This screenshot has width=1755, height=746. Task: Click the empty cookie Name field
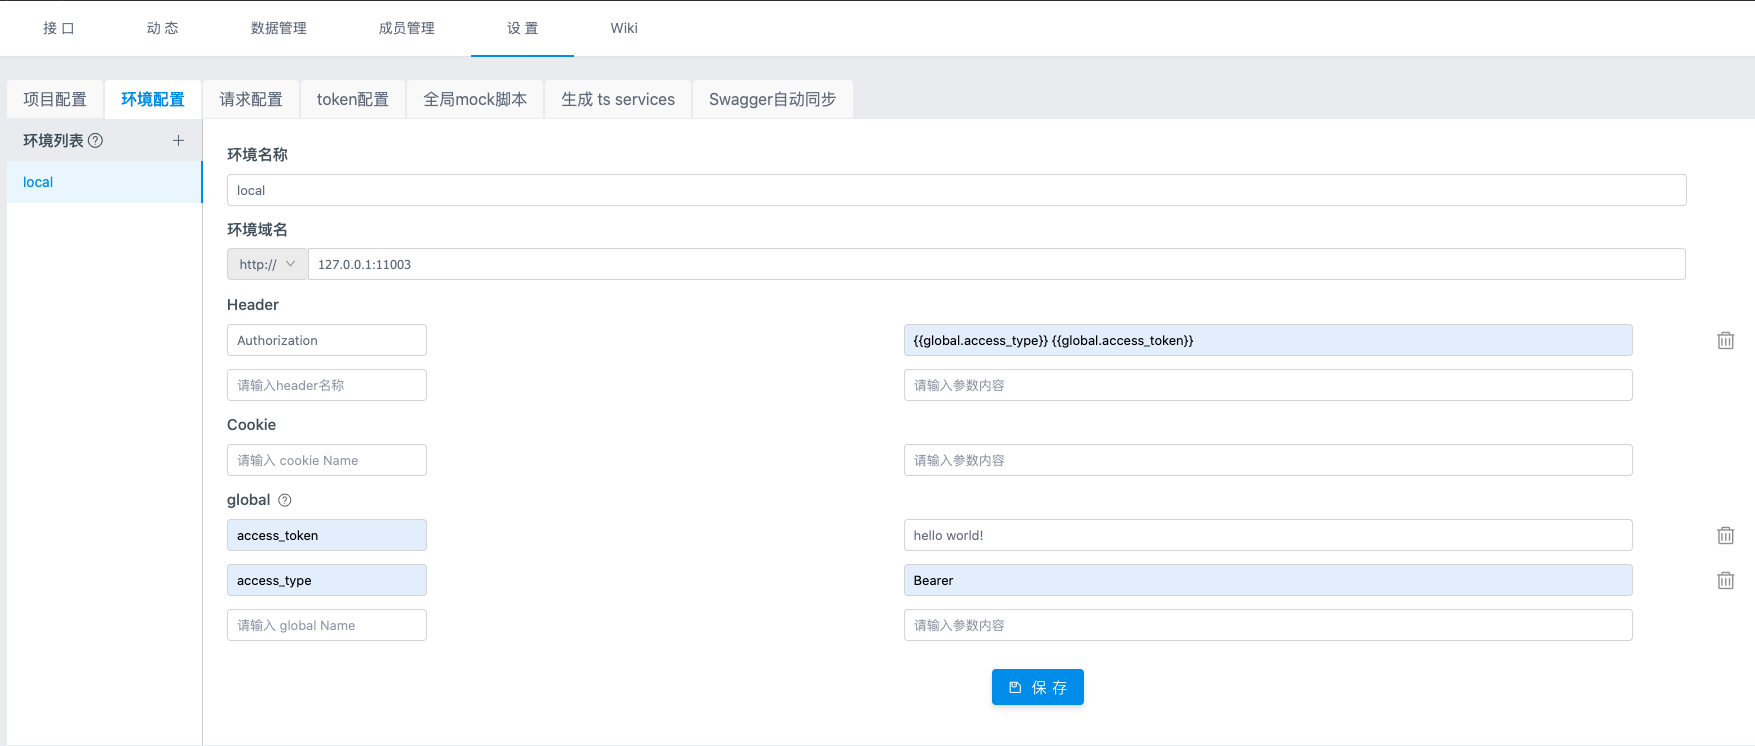click(326, 461)
